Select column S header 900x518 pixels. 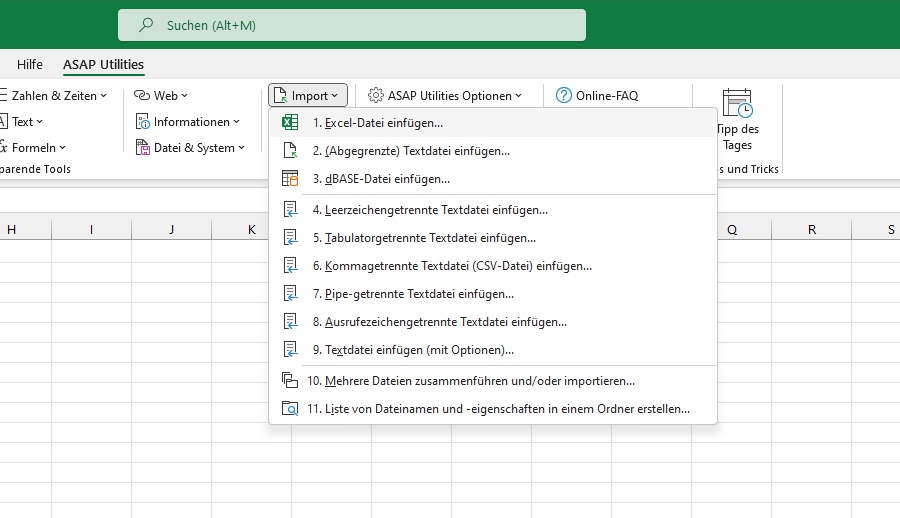coord(890,230)
